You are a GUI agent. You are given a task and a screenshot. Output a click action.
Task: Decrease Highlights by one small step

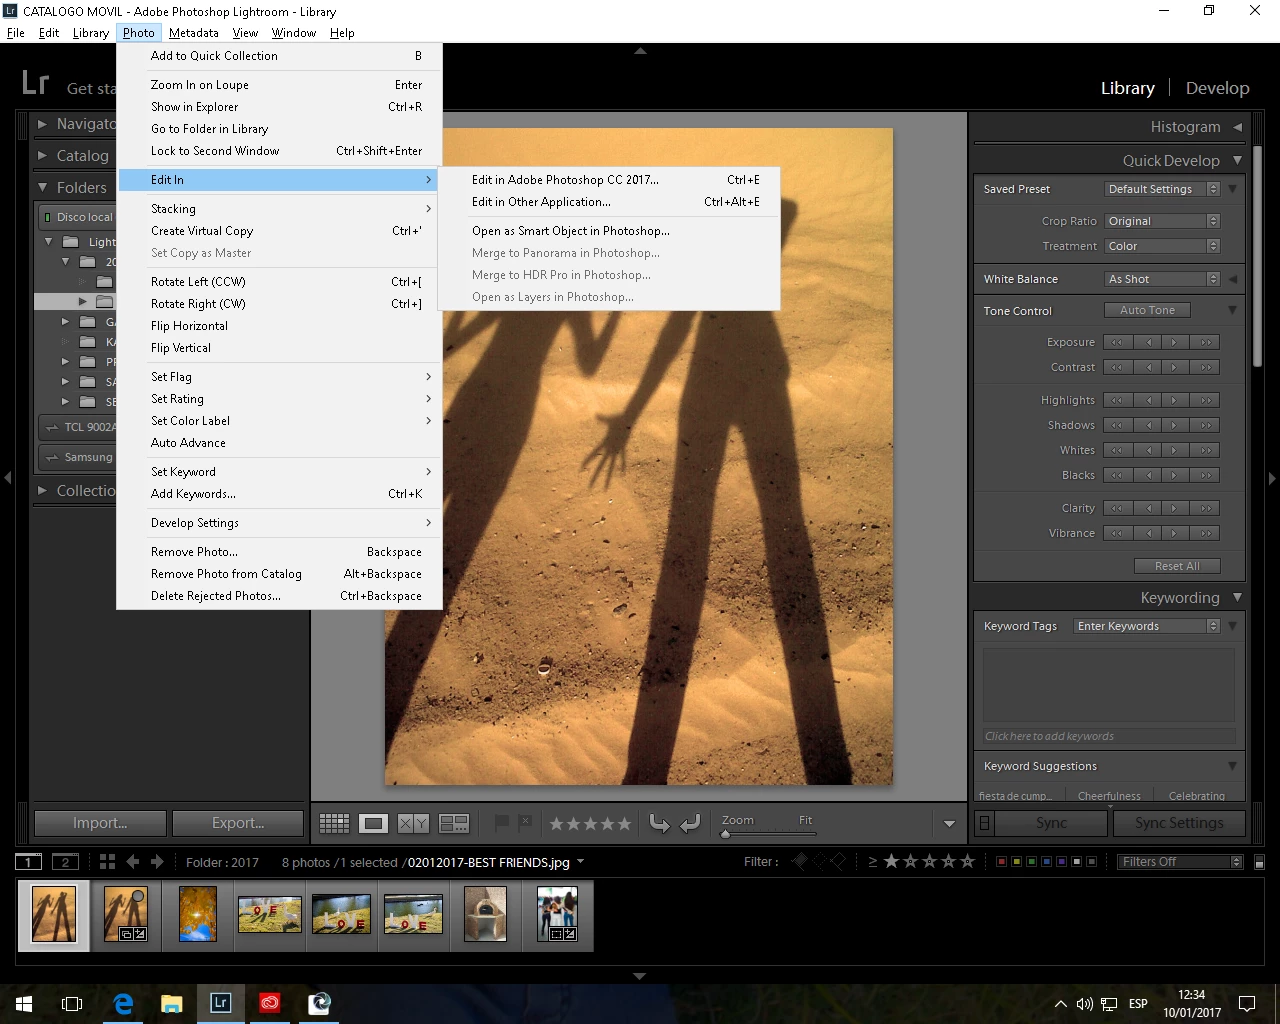click(x=1147, y=400)
